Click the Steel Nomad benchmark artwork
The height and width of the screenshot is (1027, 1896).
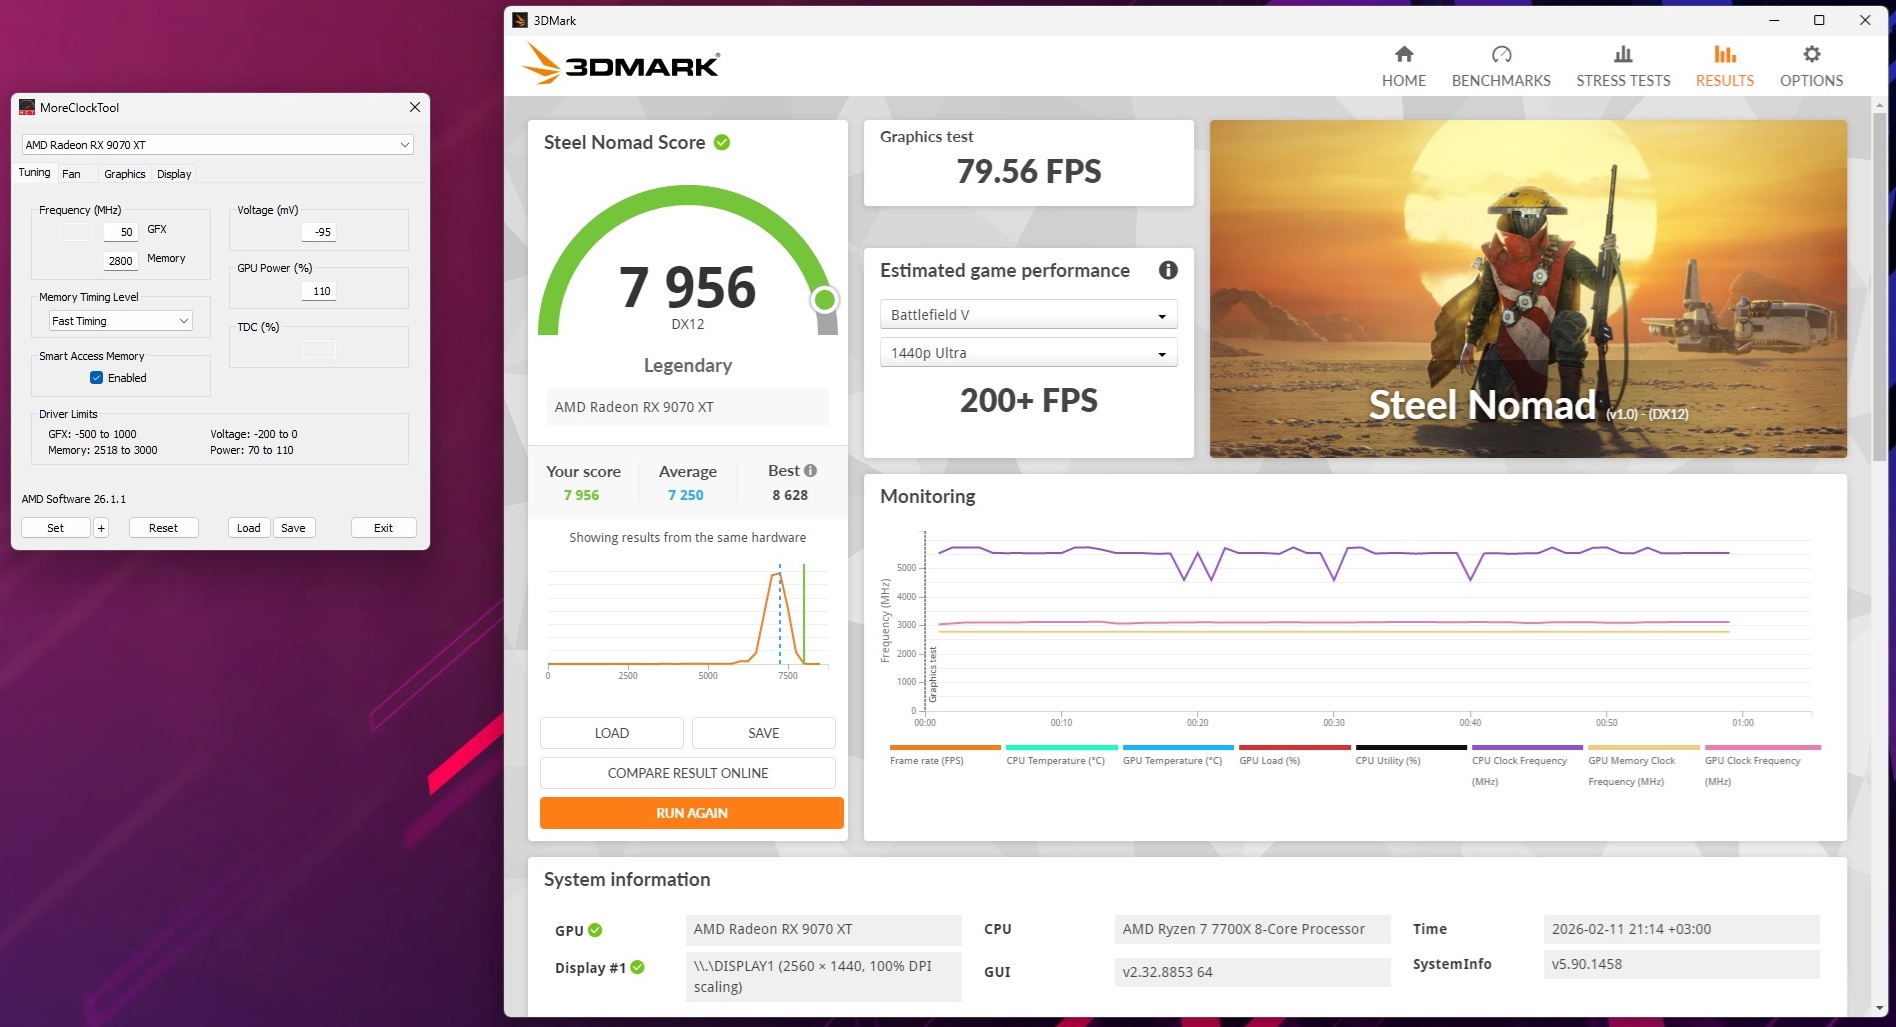pyautogui.click(x=1528, y=289)
